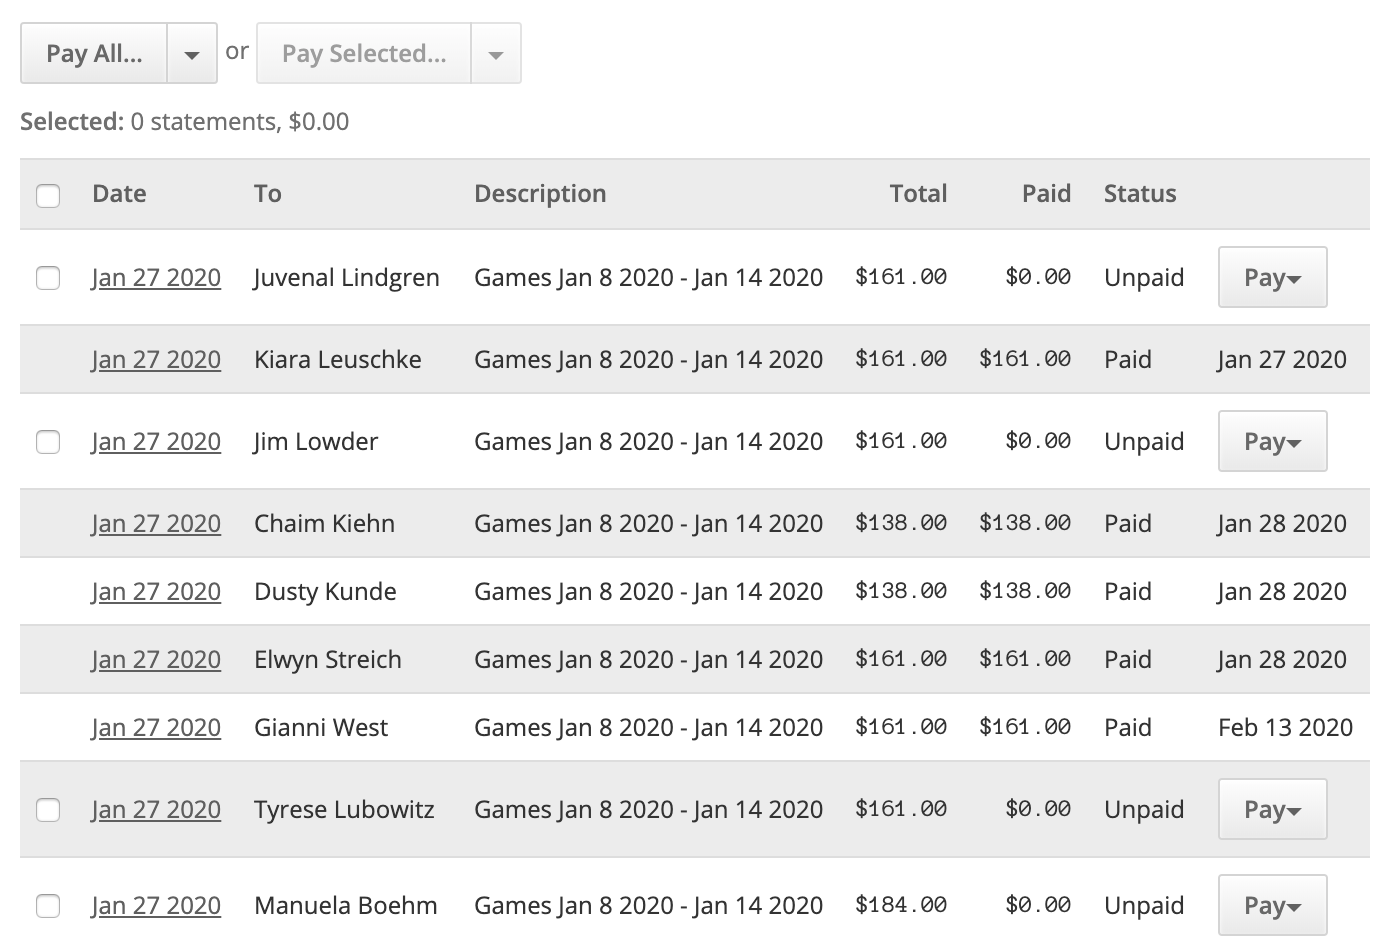Click Dusty Kunde's $138.00 total
Image resolution: width=1400 pixels, height=950 pixels.
click(x=901, y=591)
